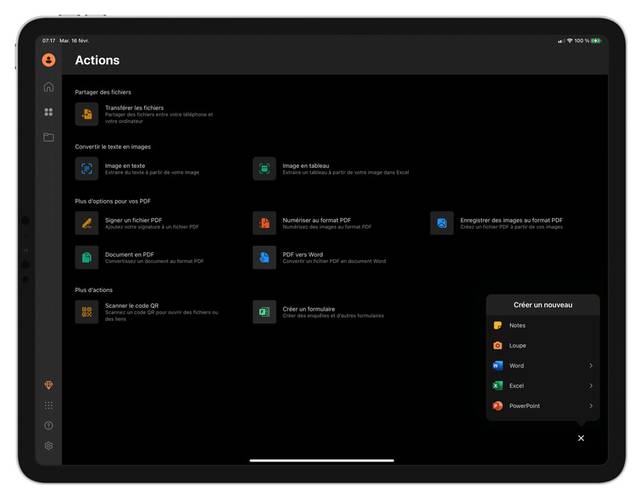Viewport: 643px width, 500px height.
Task: Open the orange profile avatar
Action: [x=48, y=60]
